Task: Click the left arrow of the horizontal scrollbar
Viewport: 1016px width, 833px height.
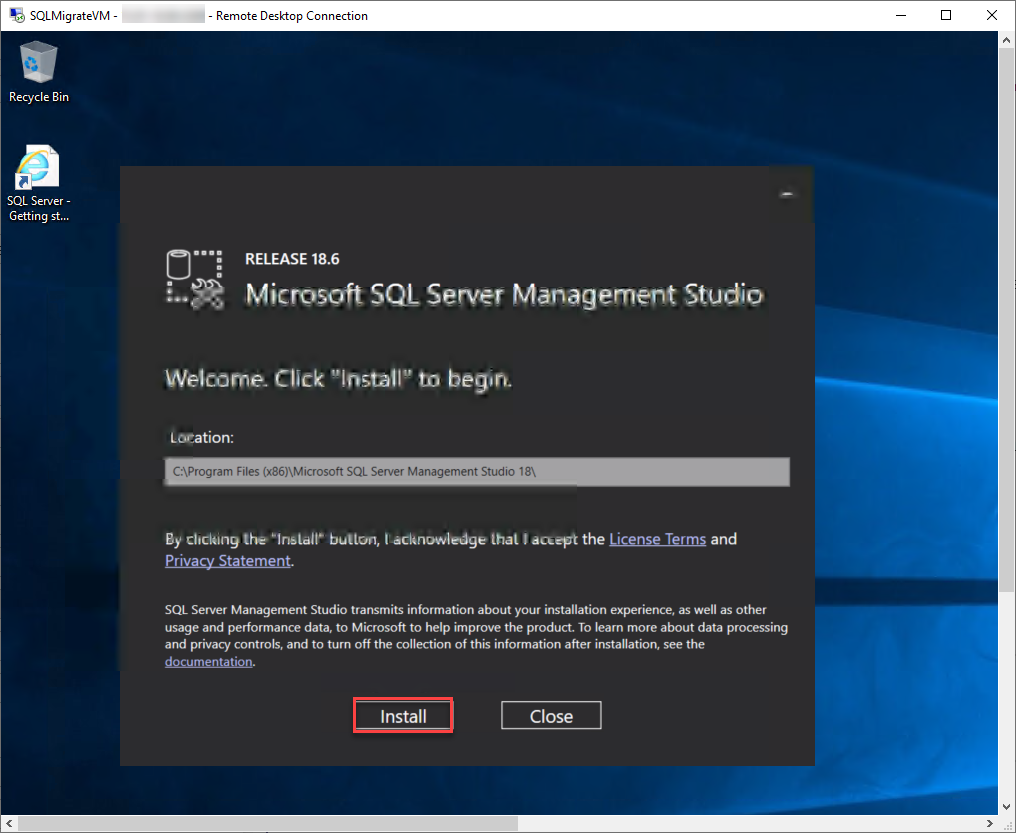Action: [7, 822]
